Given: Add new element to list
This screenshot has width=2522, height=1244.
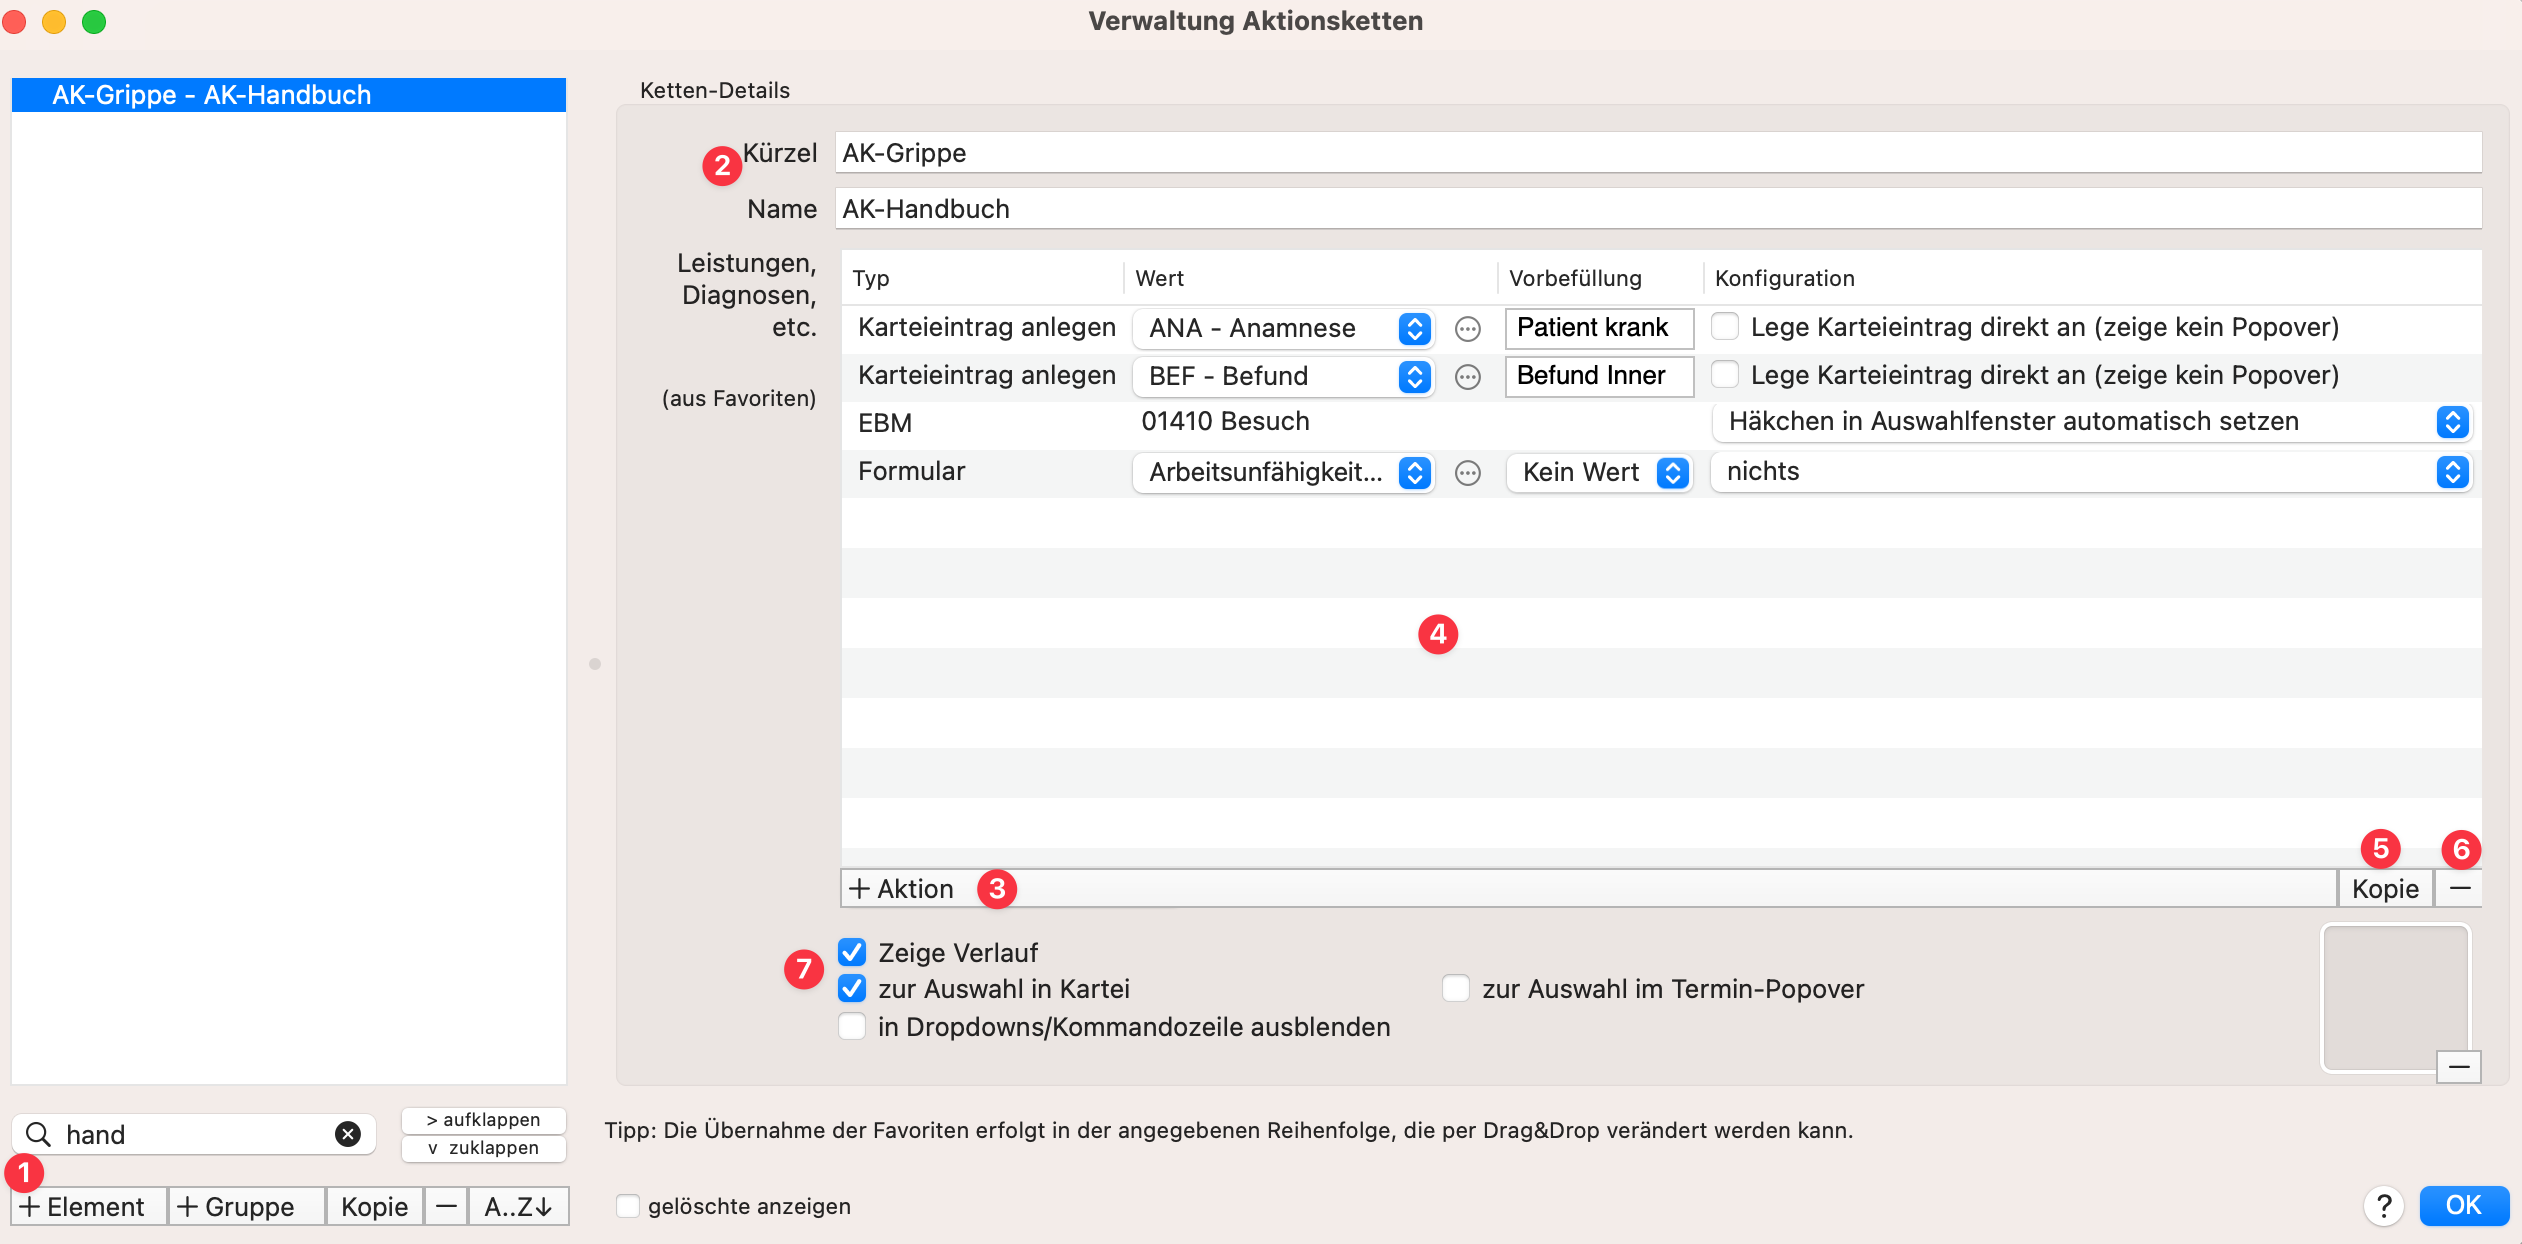Looking at the screenshot, I should point(89,1206).
